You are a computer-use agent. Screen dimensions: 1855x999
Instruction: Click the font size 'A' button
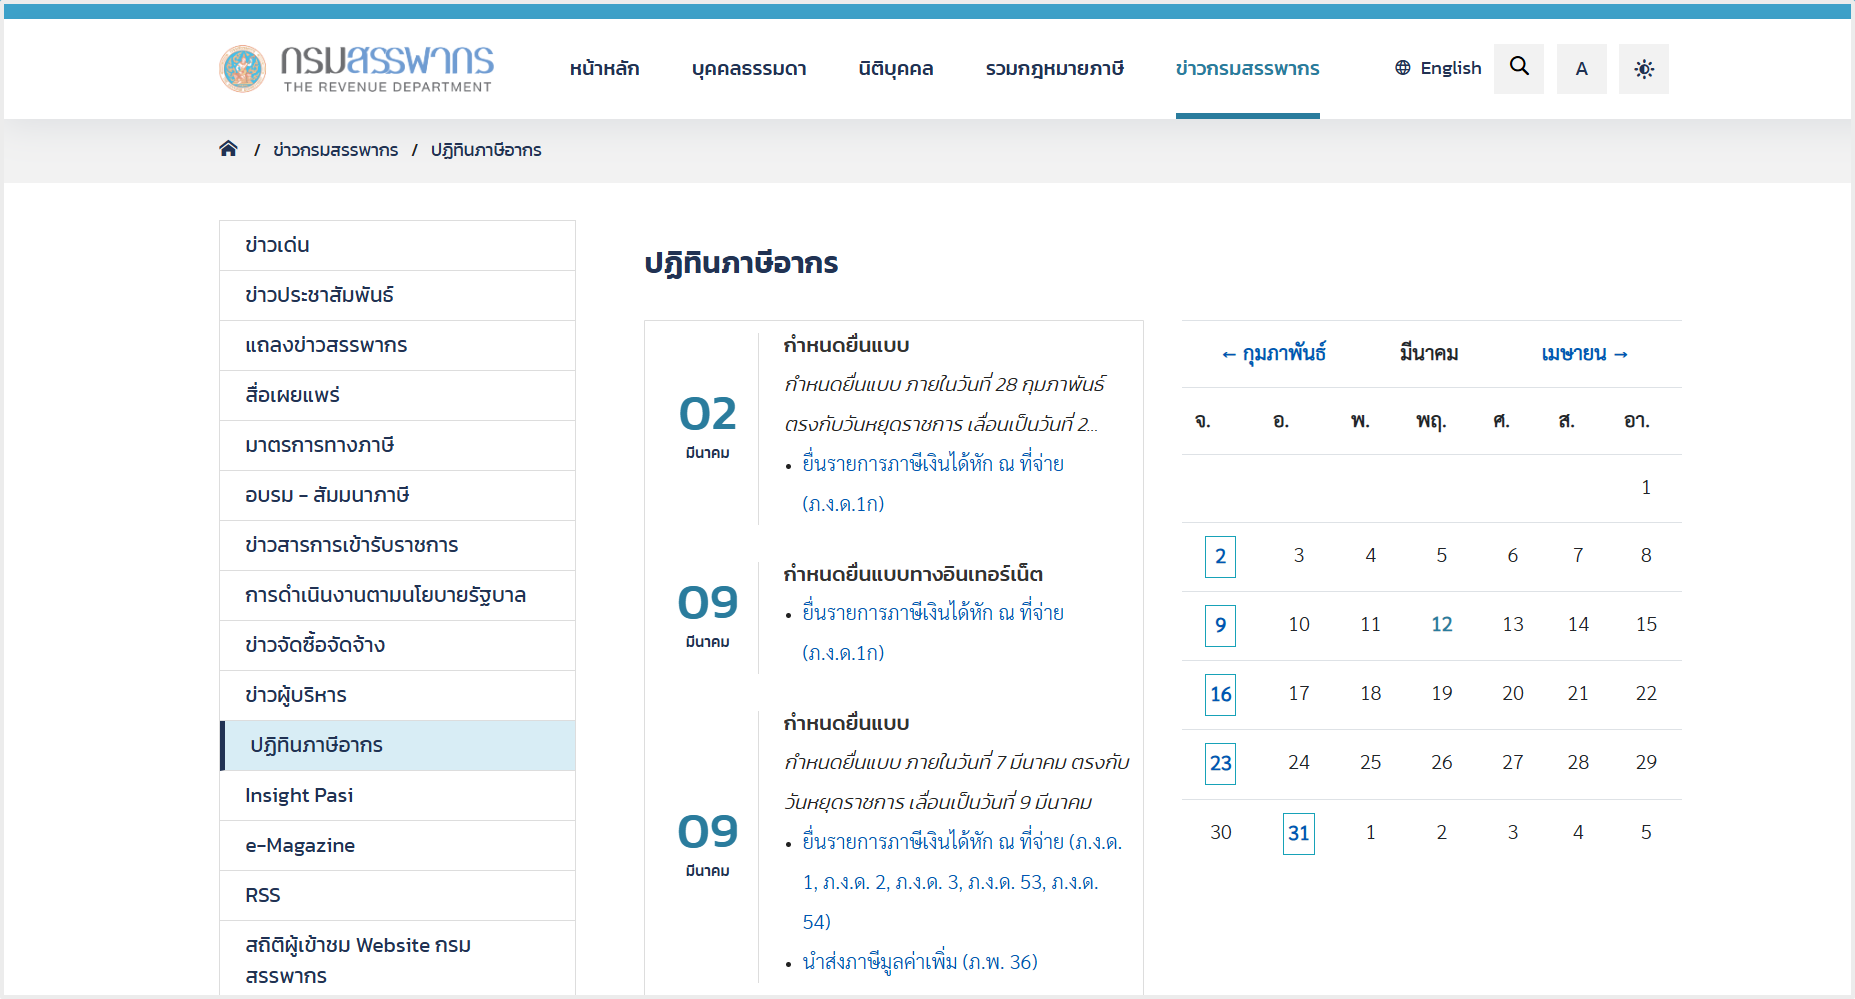1581,69
